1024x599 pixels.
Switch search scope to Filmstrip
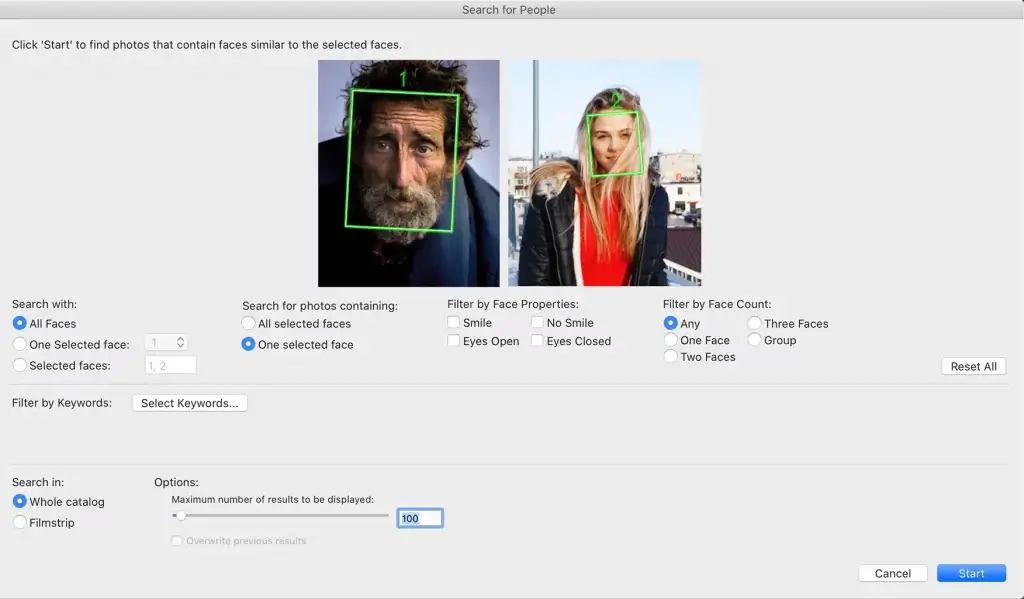(20, 523)
